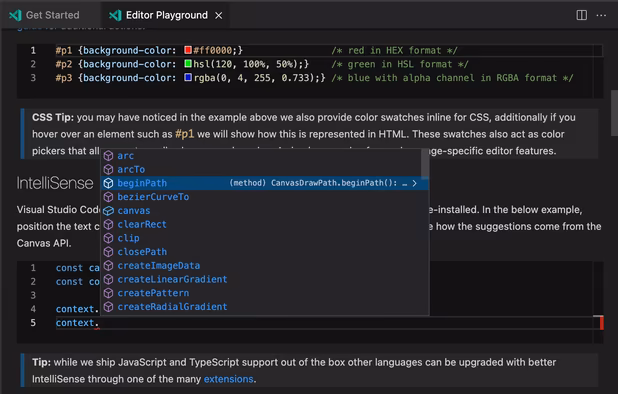
Task: Close the Editor Playground tab
Action: tap(219, 15)
